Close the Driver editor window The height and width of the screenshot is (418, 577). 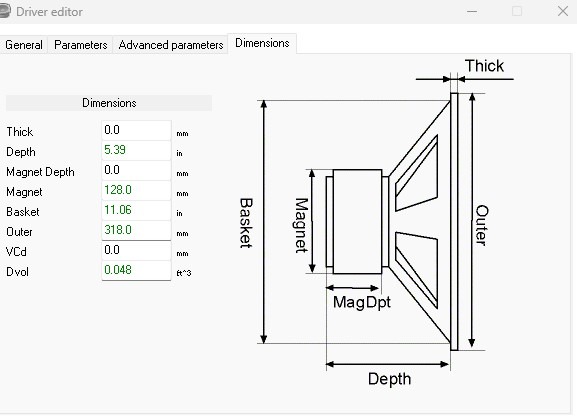pos(563,11)
